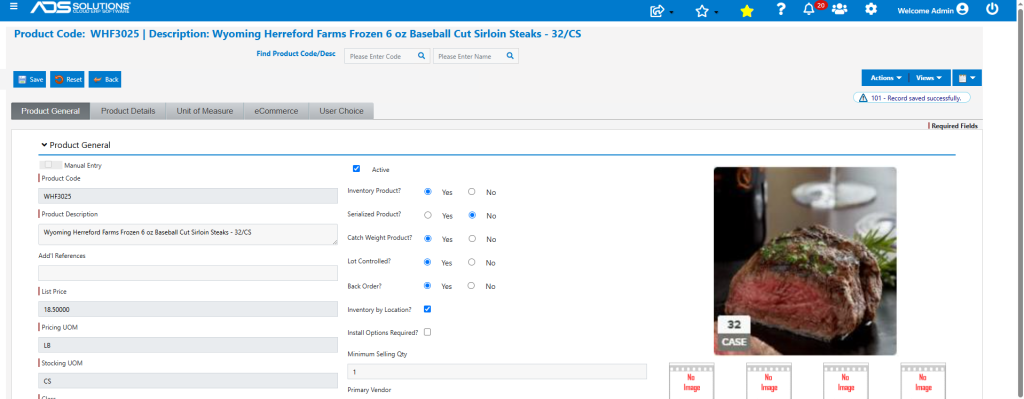The width and height of the screenshot is (1024, 399).
Task: Click the search icon for product code
Action: click(x=422, y=56)
